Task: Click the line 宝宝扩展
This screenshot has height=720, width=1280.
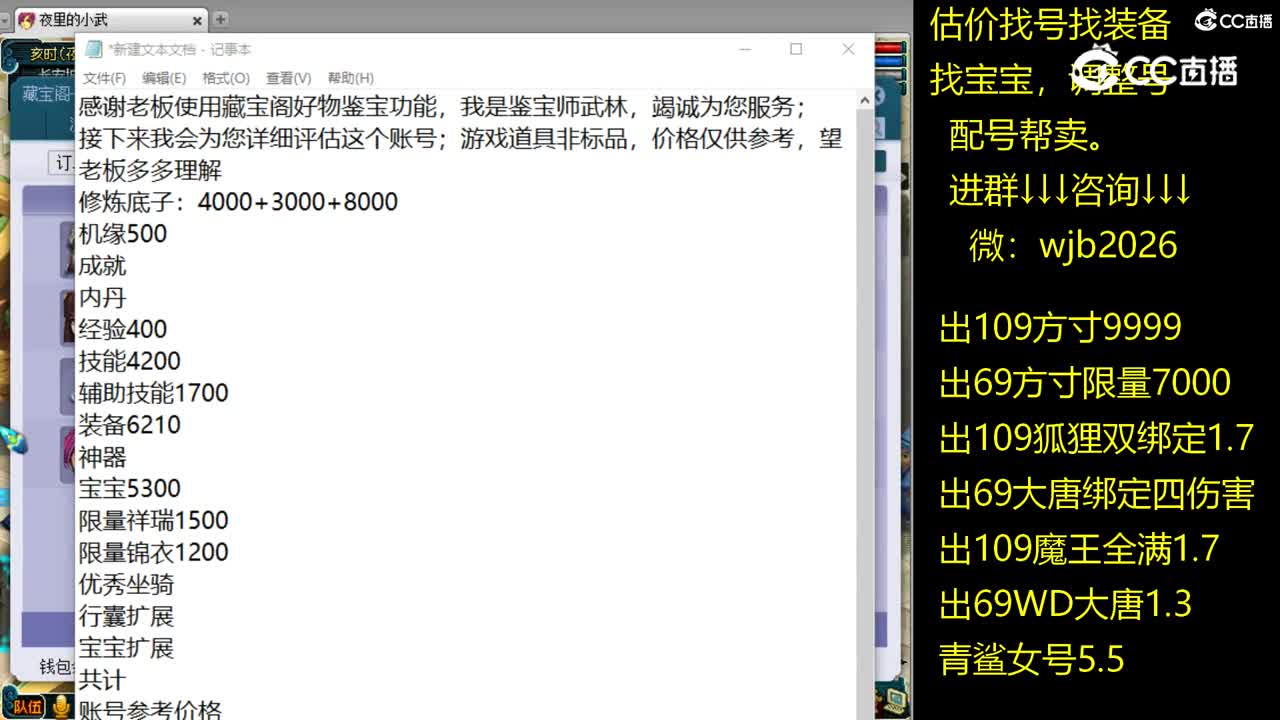Action: pos(126,648)
